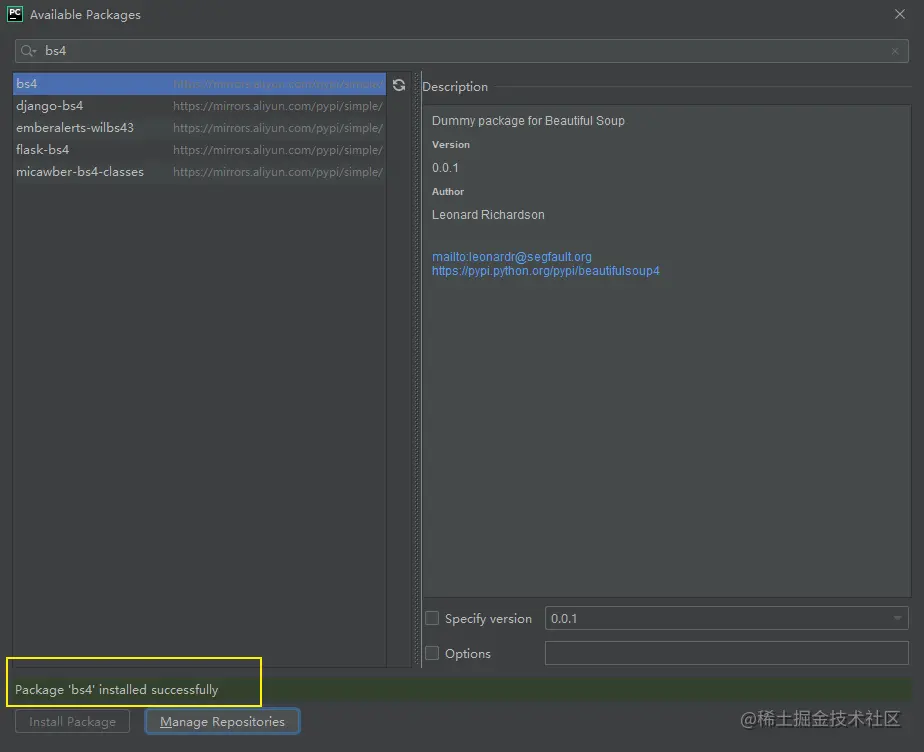Select the django-bs4 package
This screenshot has height=752, width=924.
(50, 105)
